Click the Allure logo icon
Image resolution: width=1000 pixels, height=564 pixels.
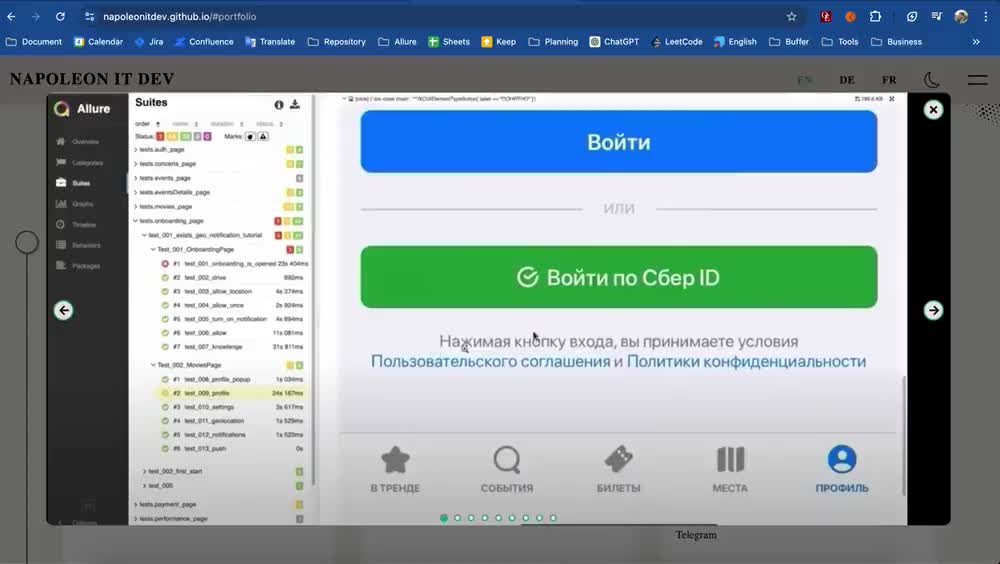pyautogui.click(x=61, y=109)
